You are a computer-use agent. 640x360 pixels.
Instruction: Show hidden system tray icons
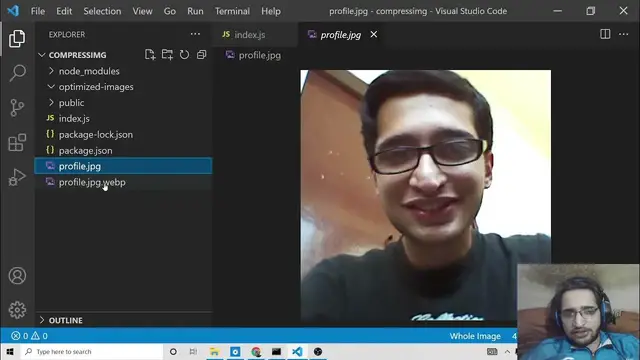point(507,352)
